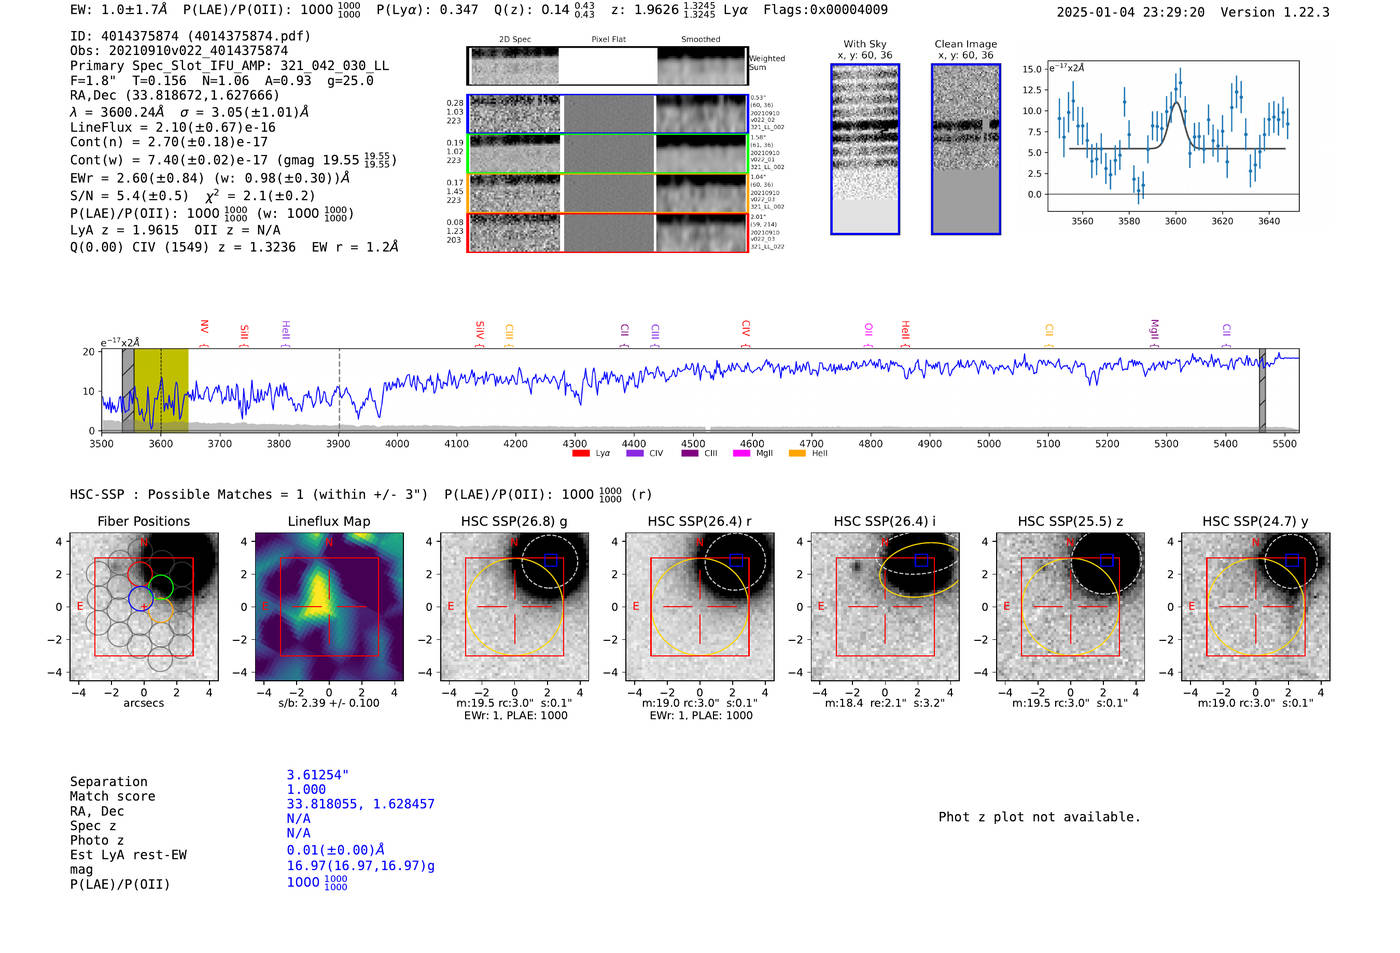Click the Q(0.00) CIV (1549) line
Image resolution: width=1400 pixels, height=953 pixels.
[234, 247]
